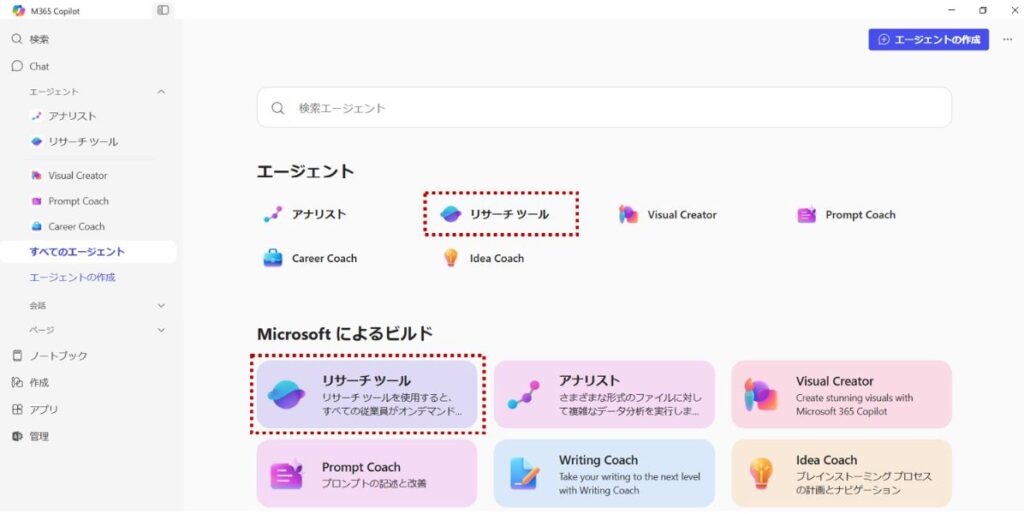Click the Writing Coach card icon
The height and width of the screenshot is (514, 1024).
(x=525, y=474)
